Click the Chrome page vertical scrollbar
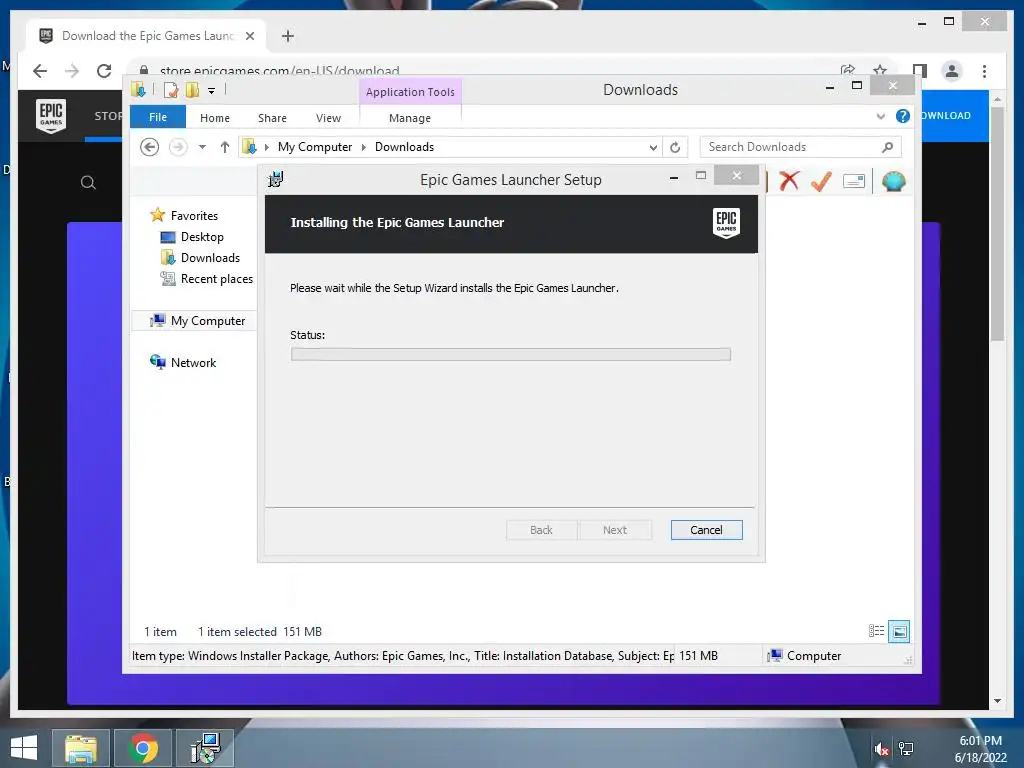The width and height of the screenshot is (1024, 768). click(997, 223)
